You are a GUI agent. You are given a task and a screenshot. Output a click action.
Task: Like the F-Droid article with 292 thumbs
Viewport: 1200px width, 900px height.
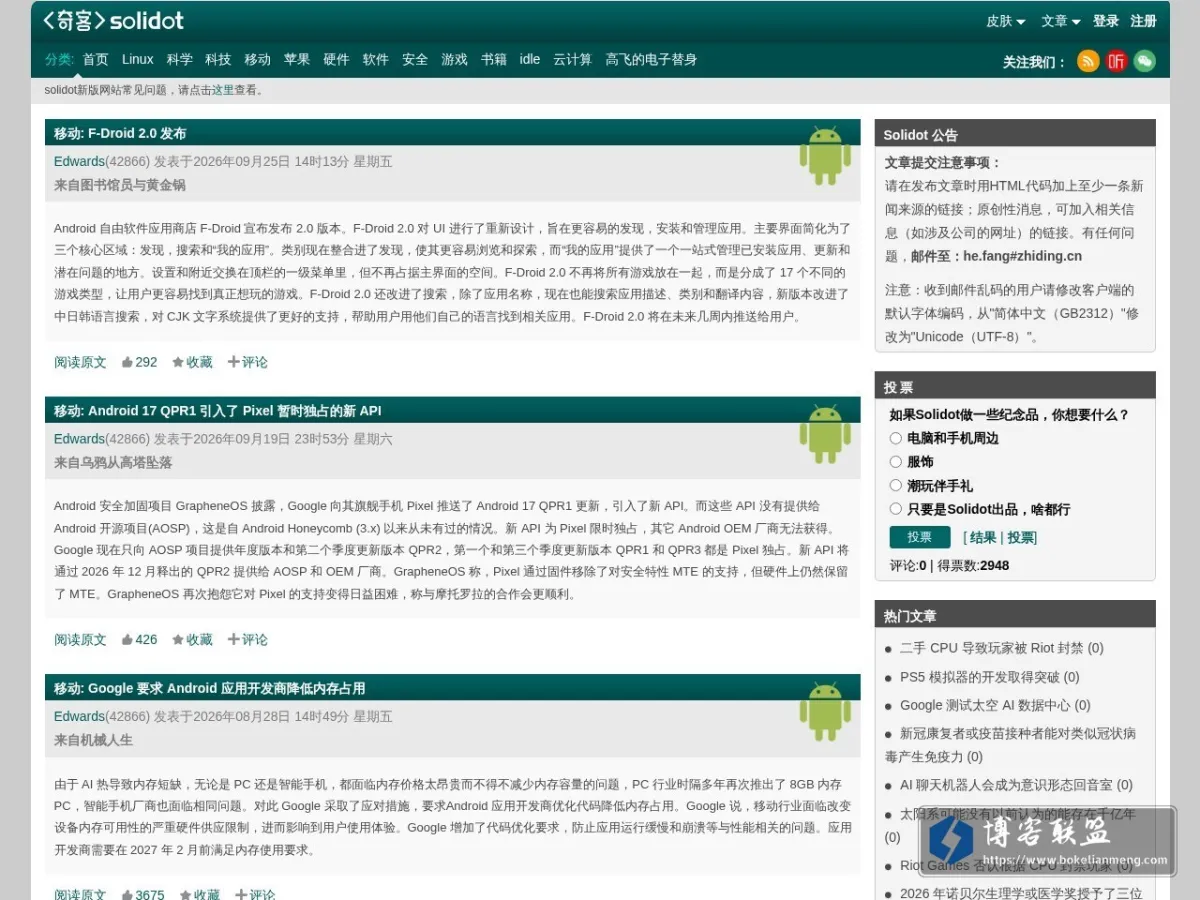(x=139, y=362)
